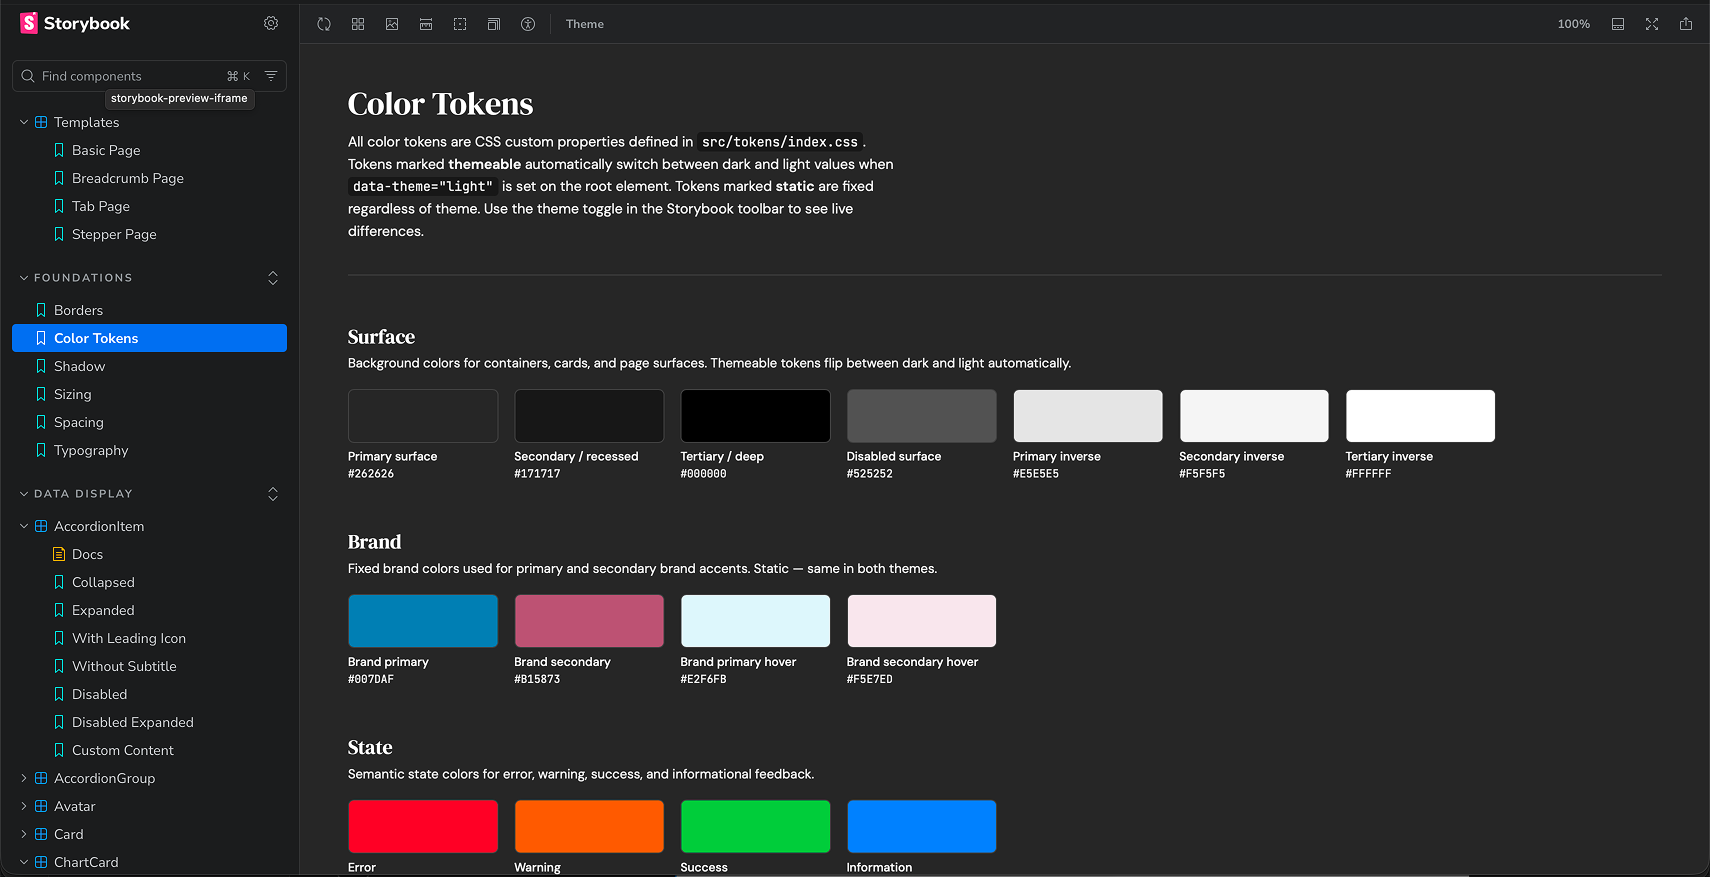Expand all icon beside DATA DISPLAY
Image resolution: width=1710 pixels, height=877 pixels.
coord(273,494)
